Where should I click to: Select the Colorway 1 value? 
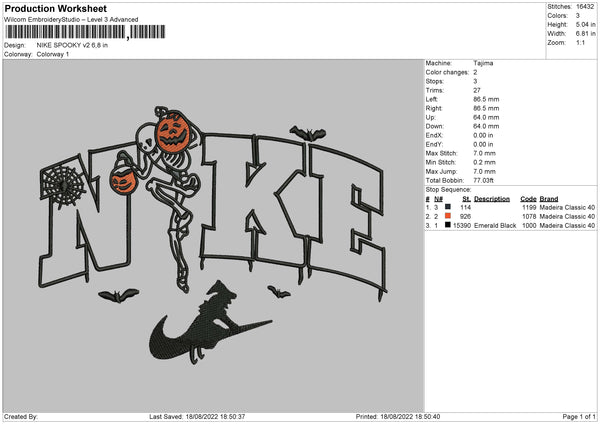53,54
